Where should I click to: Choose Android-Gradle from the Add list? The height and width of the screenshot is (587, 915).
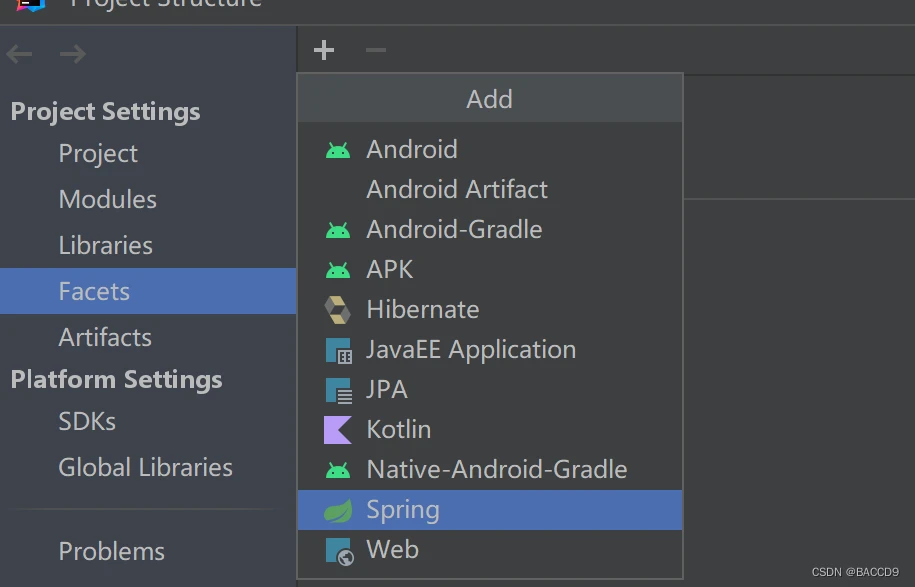click(x=490, y=230)
